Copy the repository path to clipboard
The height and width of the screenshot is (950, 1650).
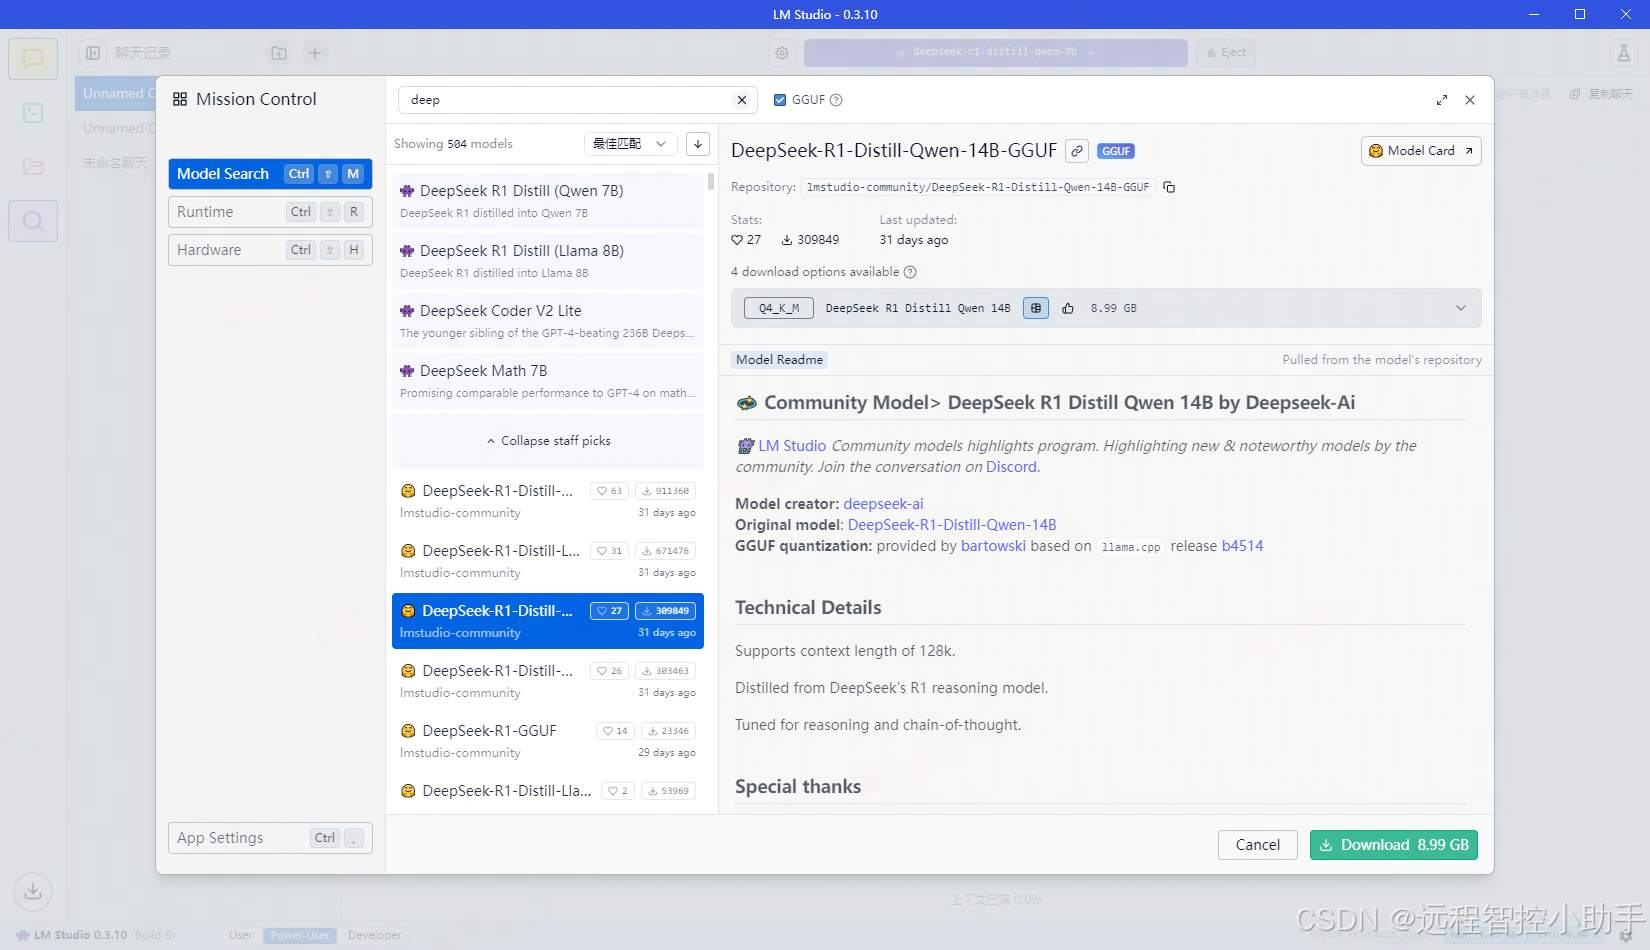click(x=1169, y=187)
